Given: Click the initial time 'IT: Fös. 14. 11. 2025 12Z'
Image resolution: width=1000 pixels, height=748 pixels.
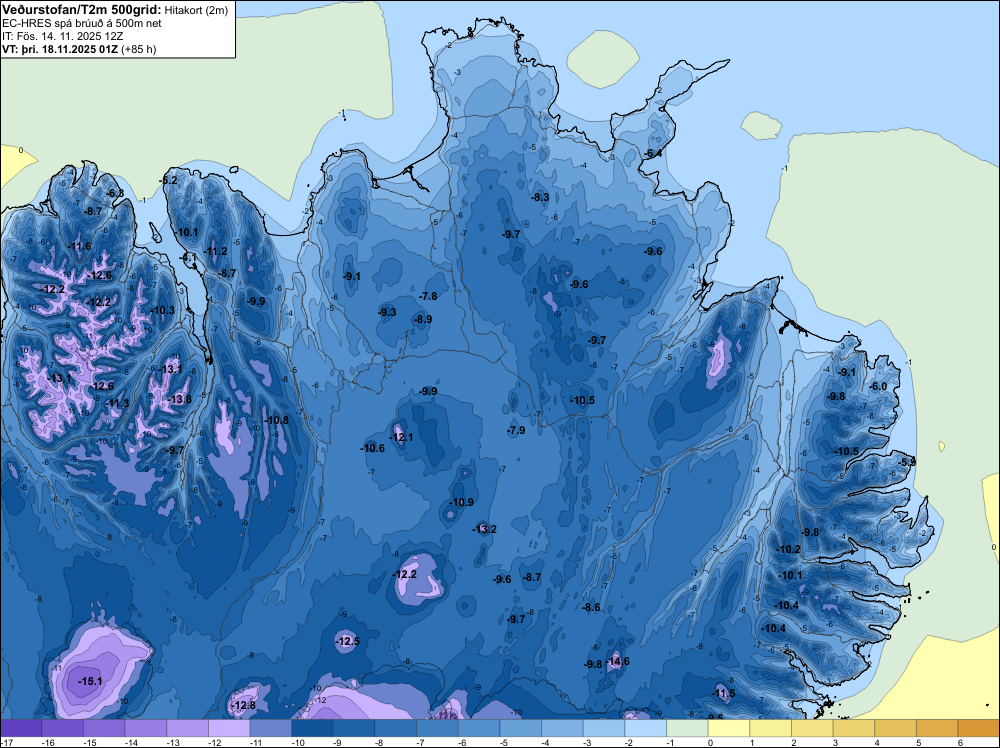Looking at the screenshot, I should 60,36.
